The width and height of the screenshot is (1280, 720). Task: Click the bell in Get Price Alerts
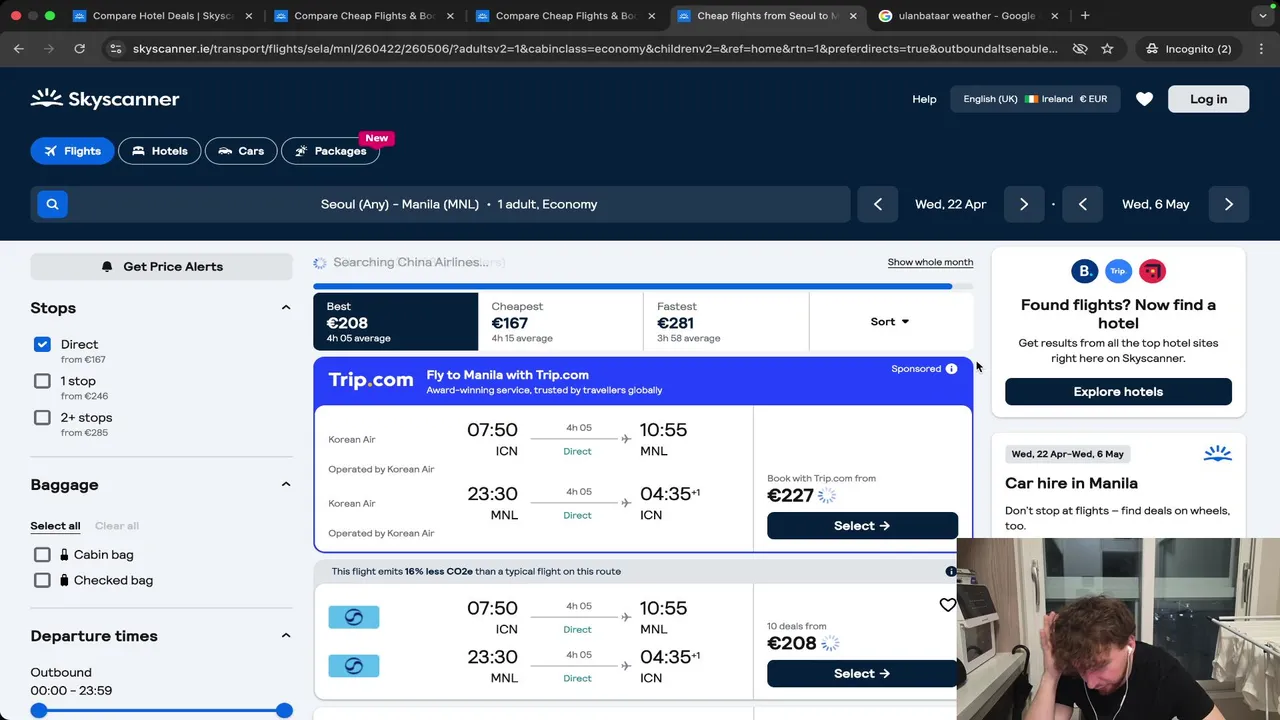107,267
